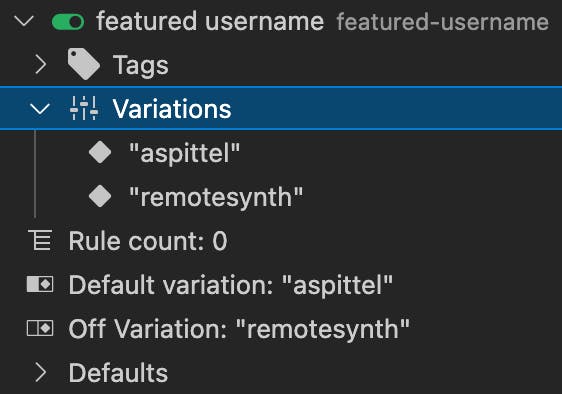Click the diamond icon beside remotesynth variation
562x394 pixels.
tap(100, 196)
